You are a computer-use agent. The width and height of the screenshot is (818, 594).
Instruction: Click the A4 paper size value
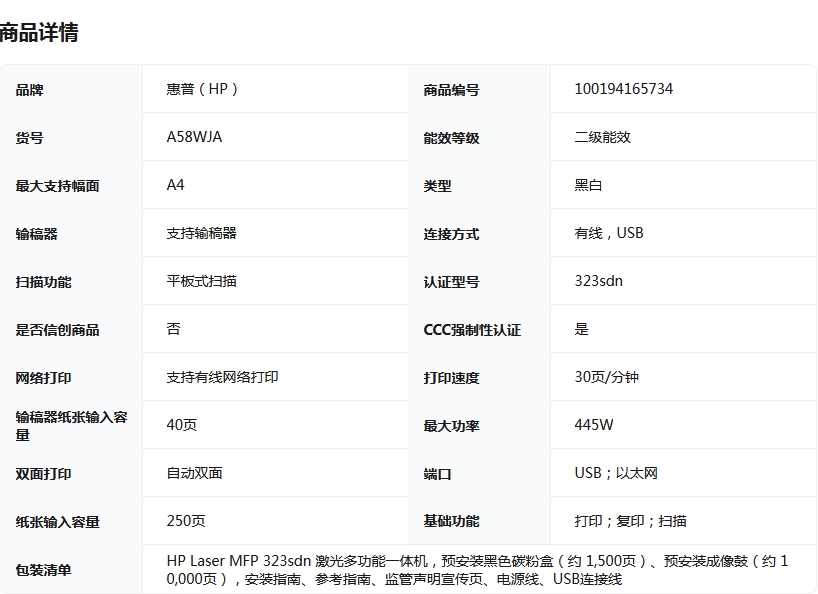click(175, 185)
